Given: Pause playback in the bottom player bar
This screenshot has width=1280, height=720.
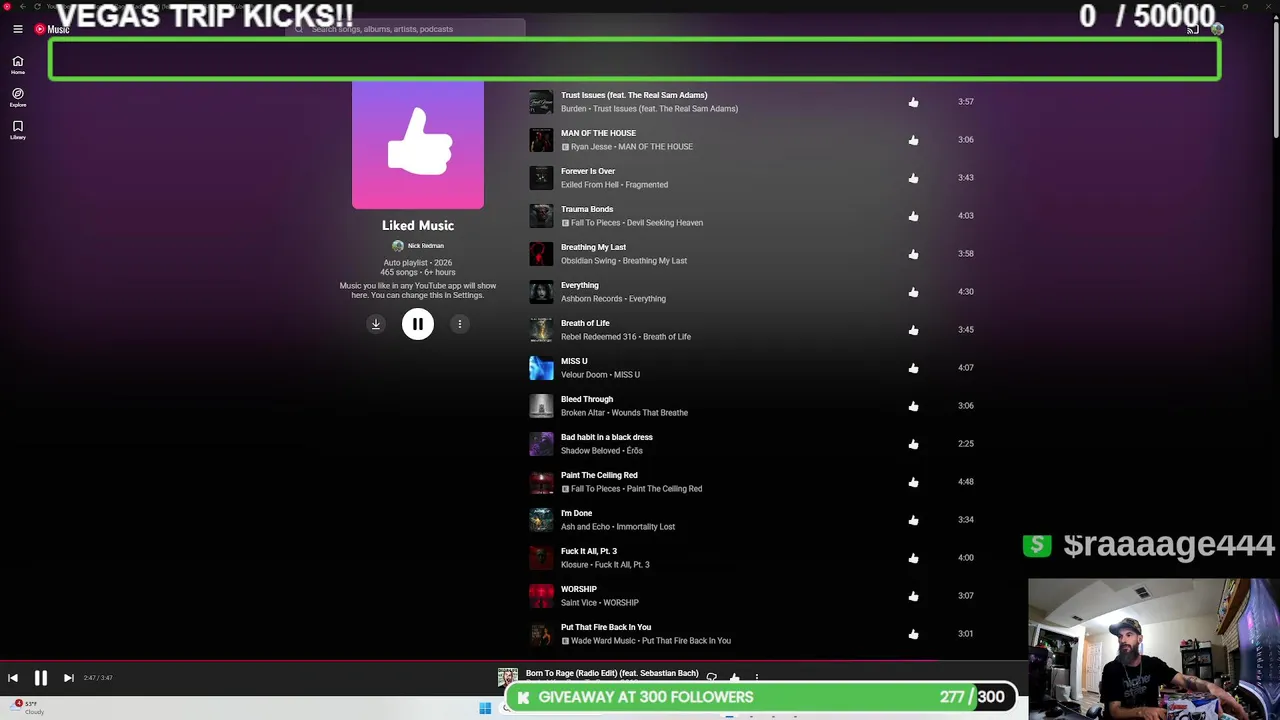Looking at the screenshot, I should pyautogui.click(x=41, y=678).
